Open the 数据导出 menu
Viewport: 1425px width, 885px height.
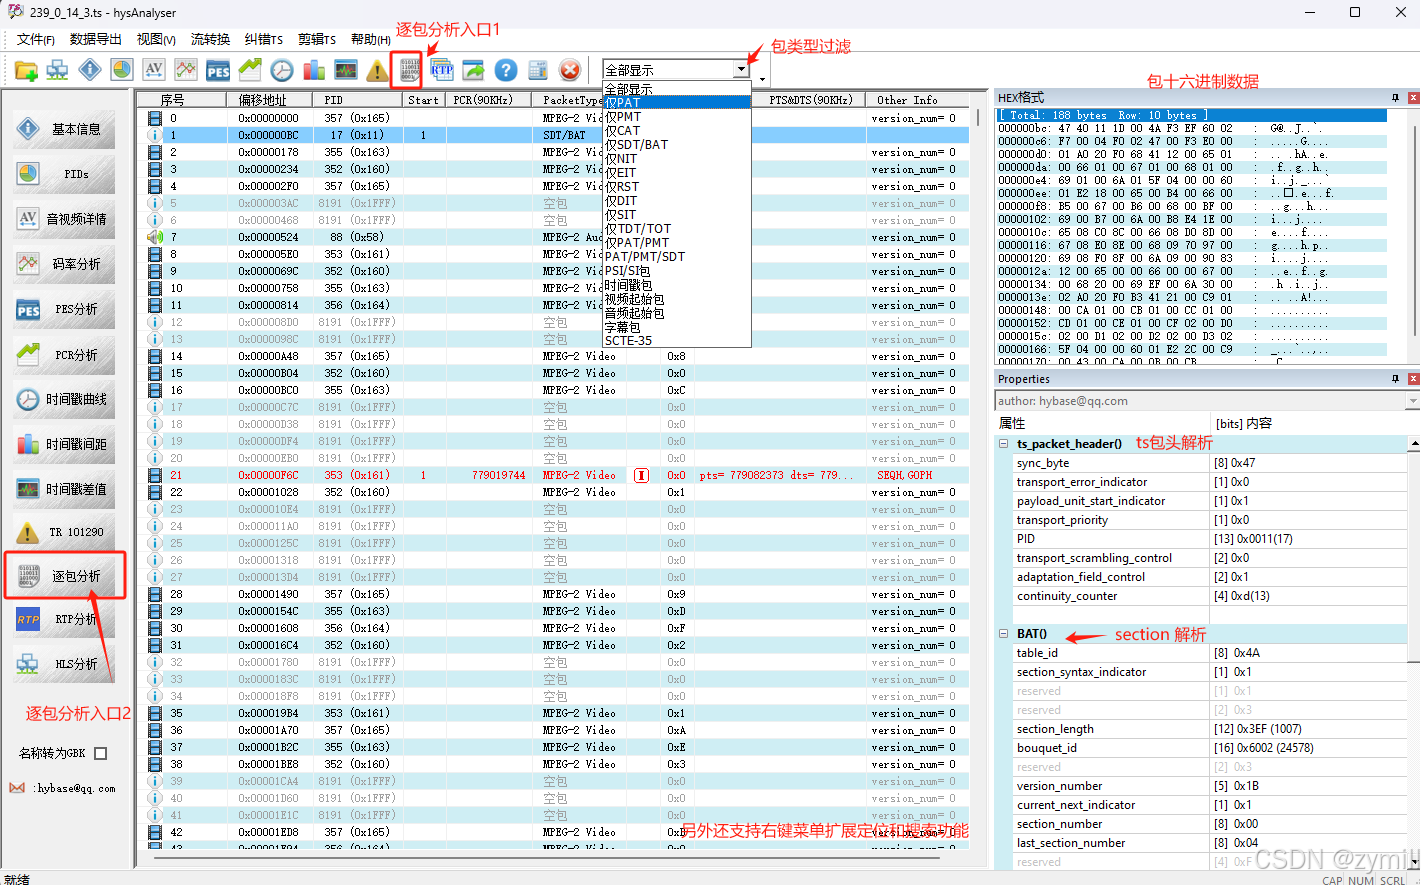(x=96, y=39)
